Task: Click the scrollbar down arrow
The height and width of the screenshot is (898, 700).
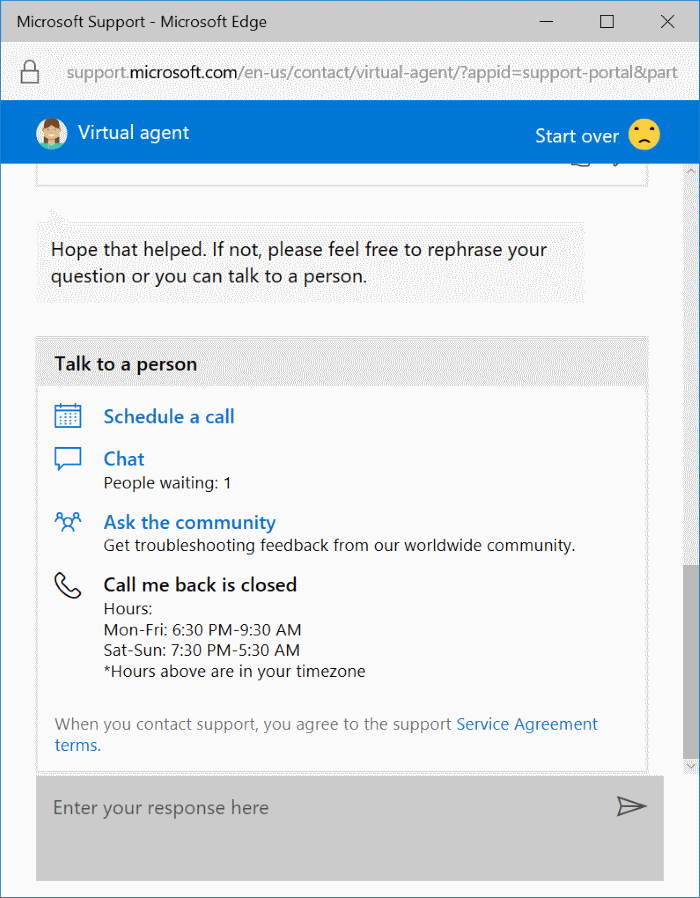Action: [690, 766]
